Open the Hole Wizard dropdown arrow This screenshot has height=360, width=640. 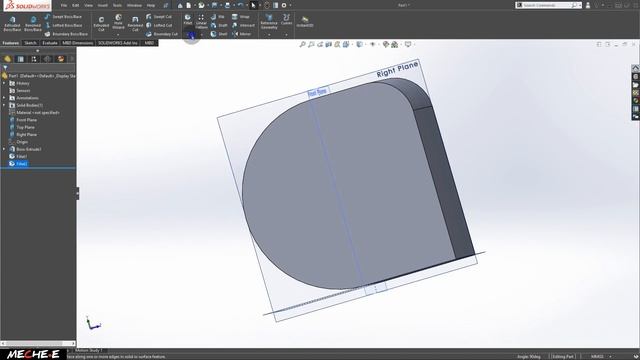tap(118, 34)
